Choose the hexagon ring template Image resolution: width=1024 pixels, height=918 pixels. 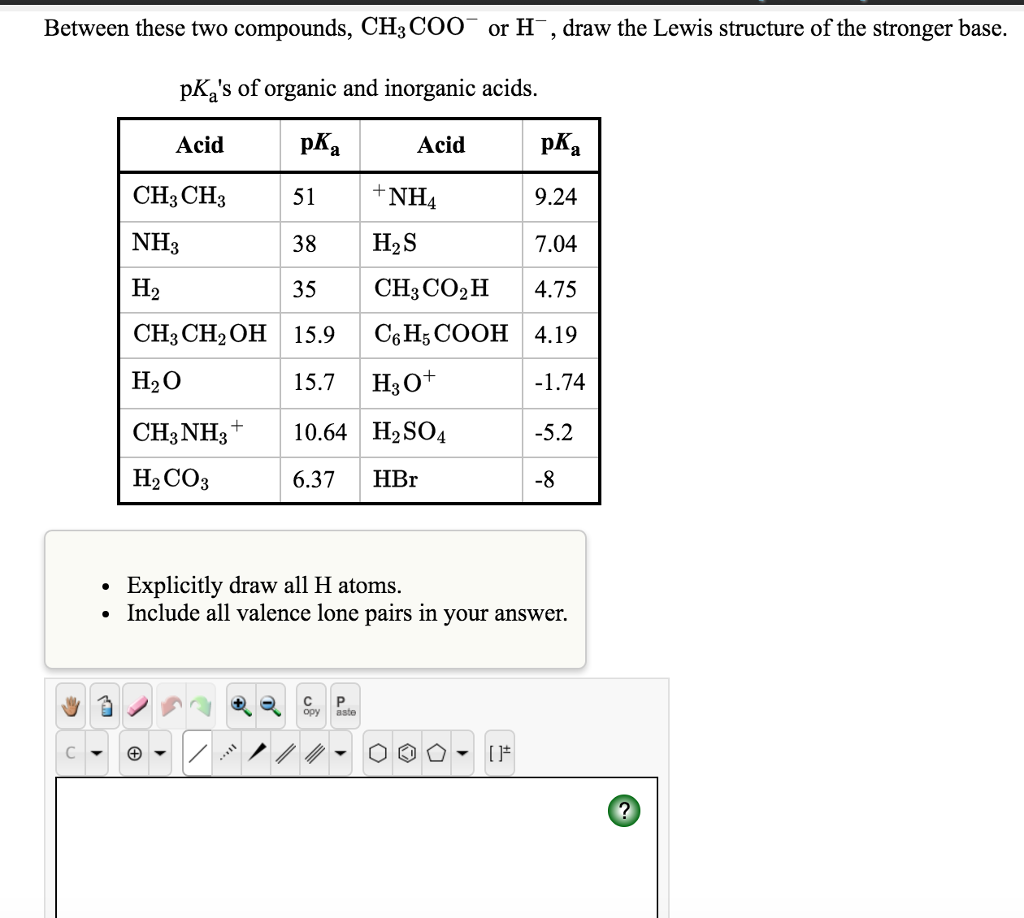(378, 752)
